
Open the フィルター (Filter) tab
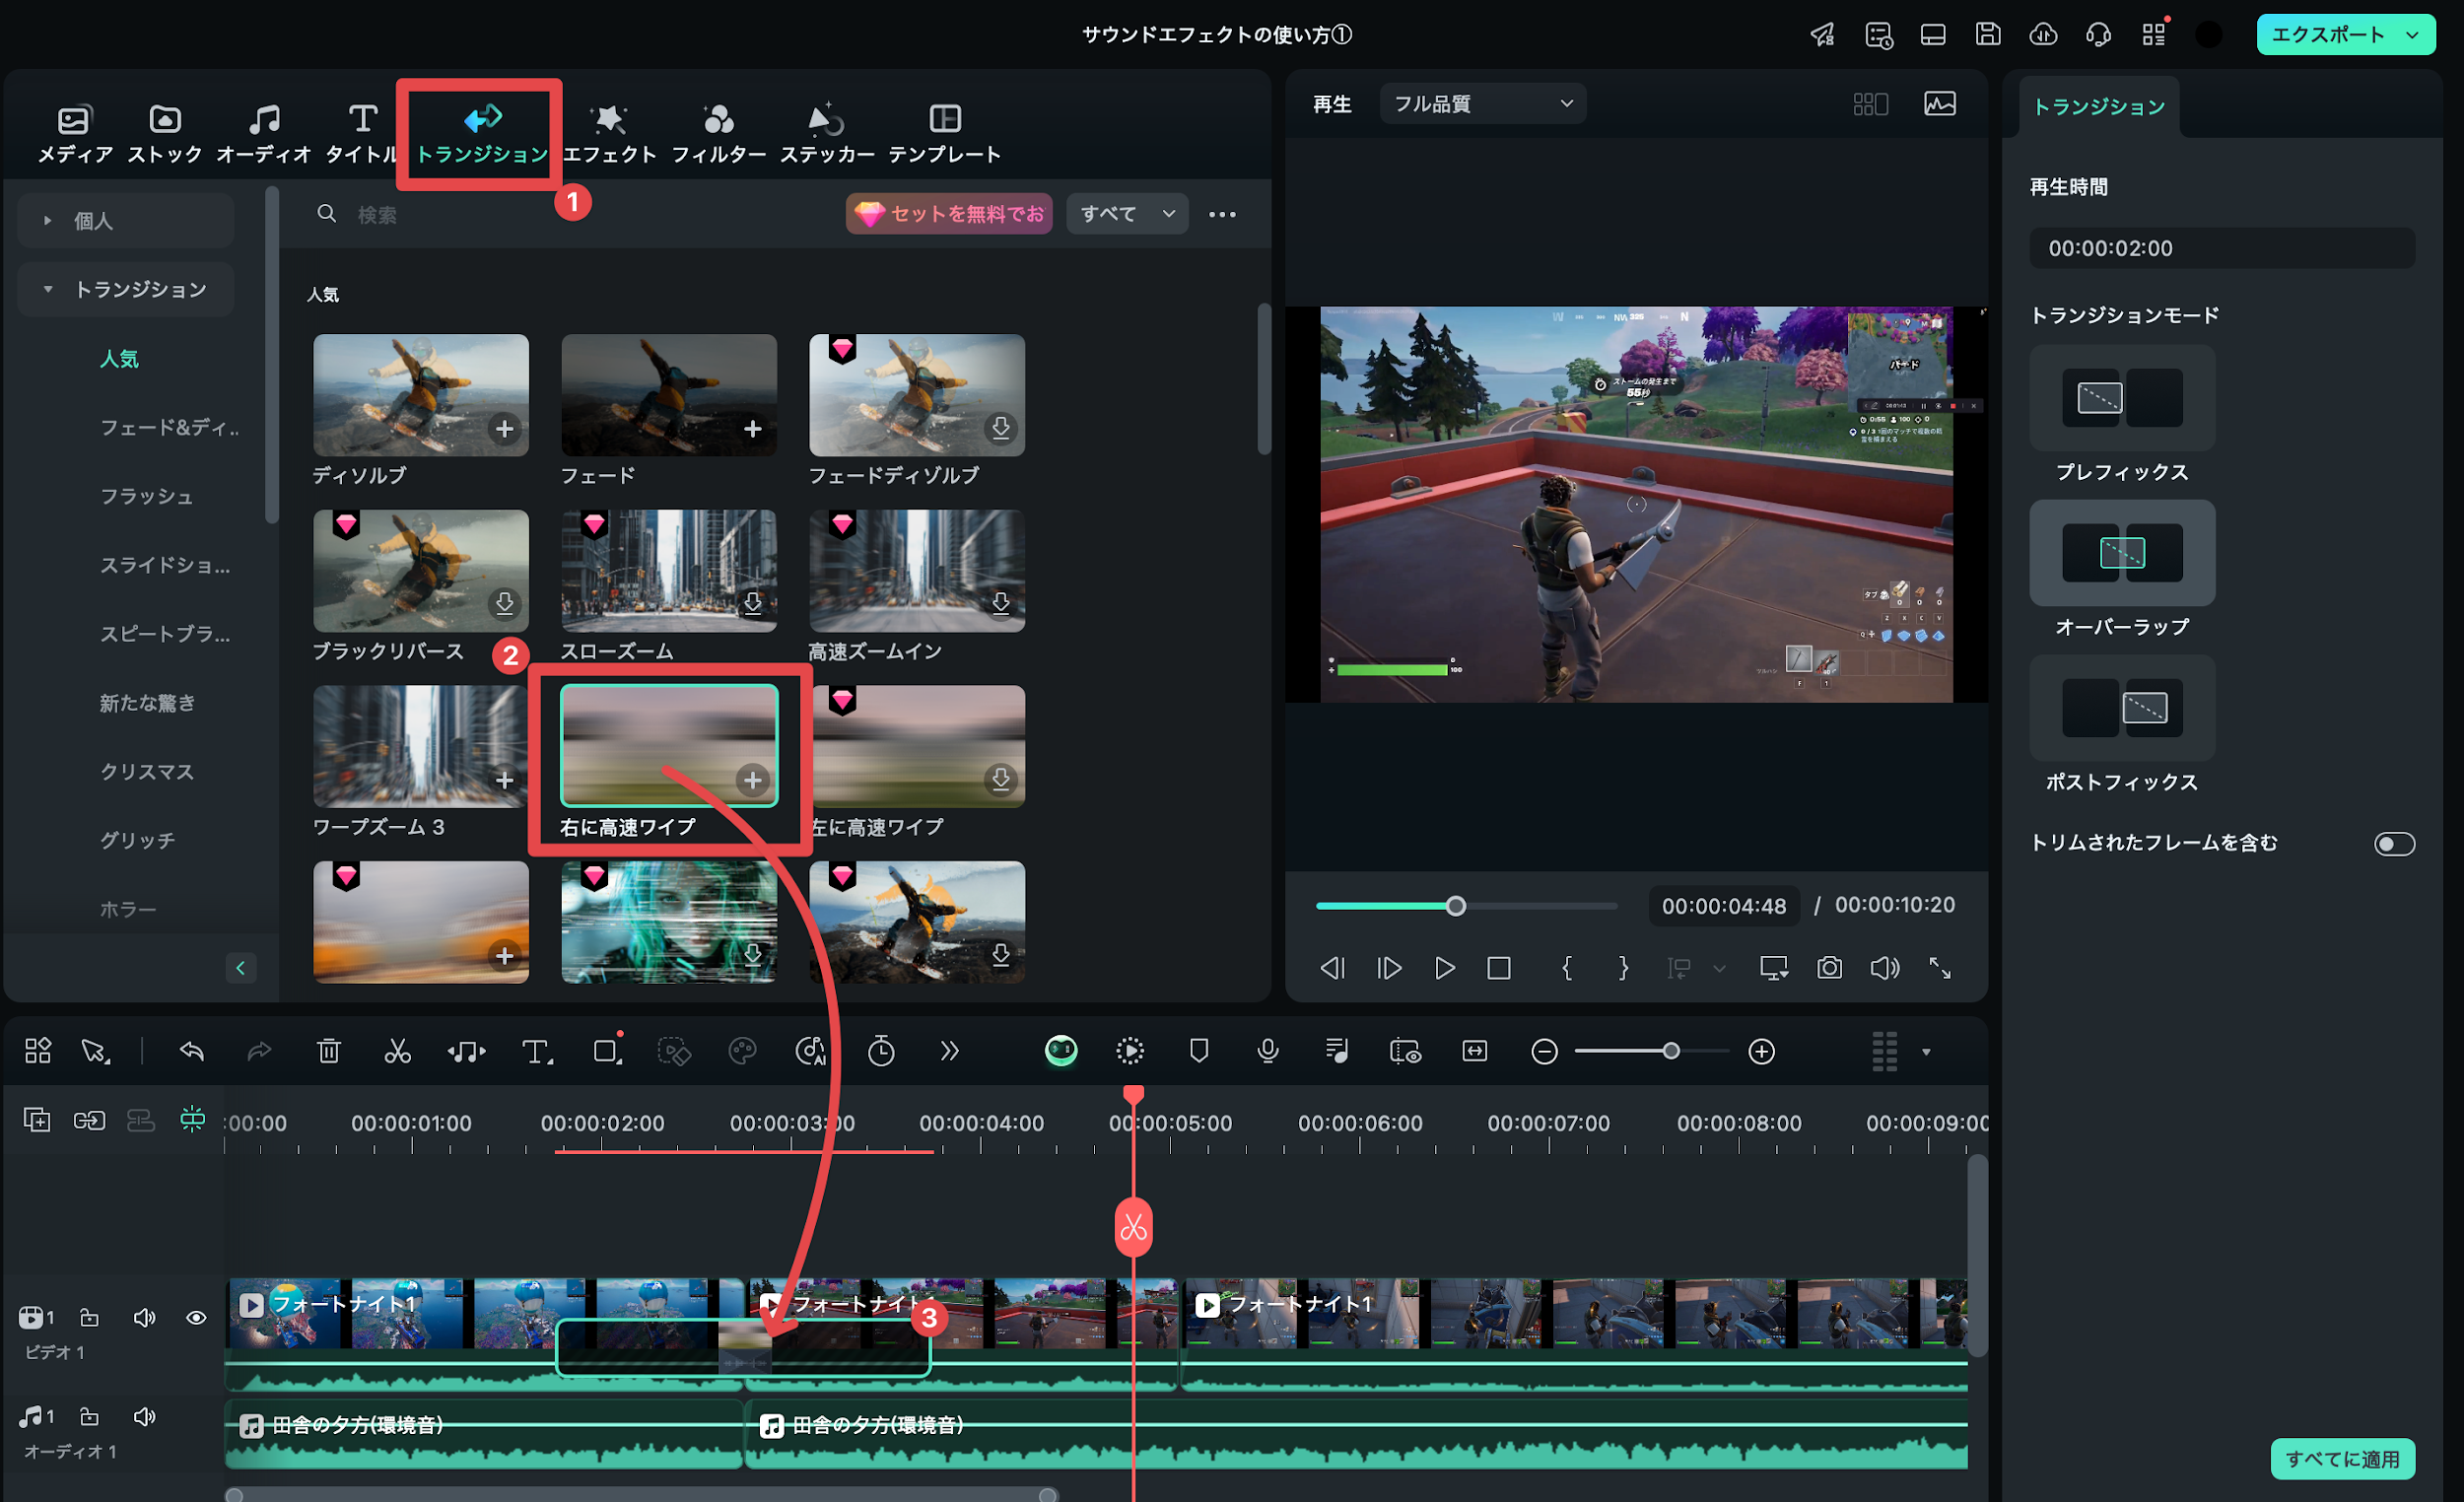coord(718,134)
